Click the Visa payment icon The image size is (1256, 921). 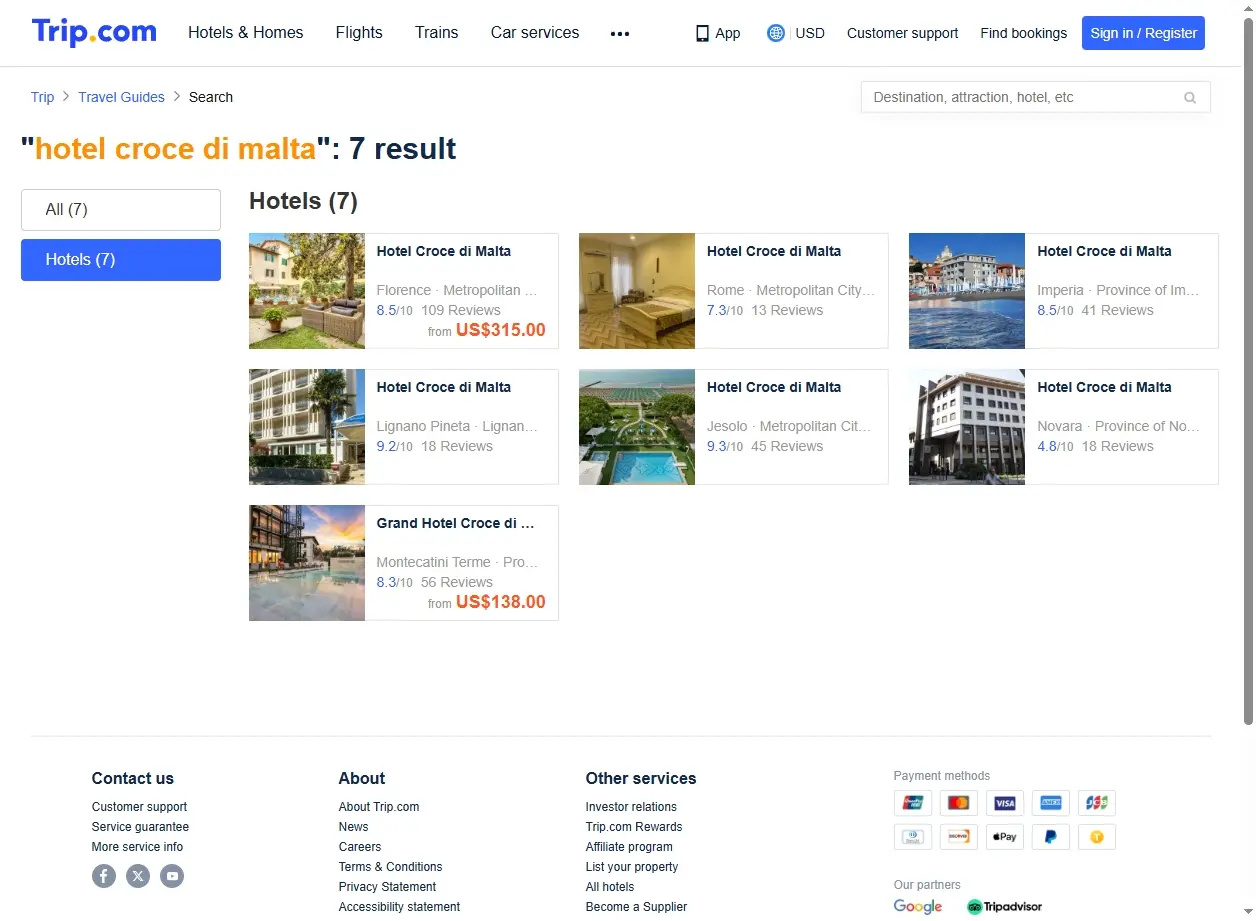point(1005,803)
